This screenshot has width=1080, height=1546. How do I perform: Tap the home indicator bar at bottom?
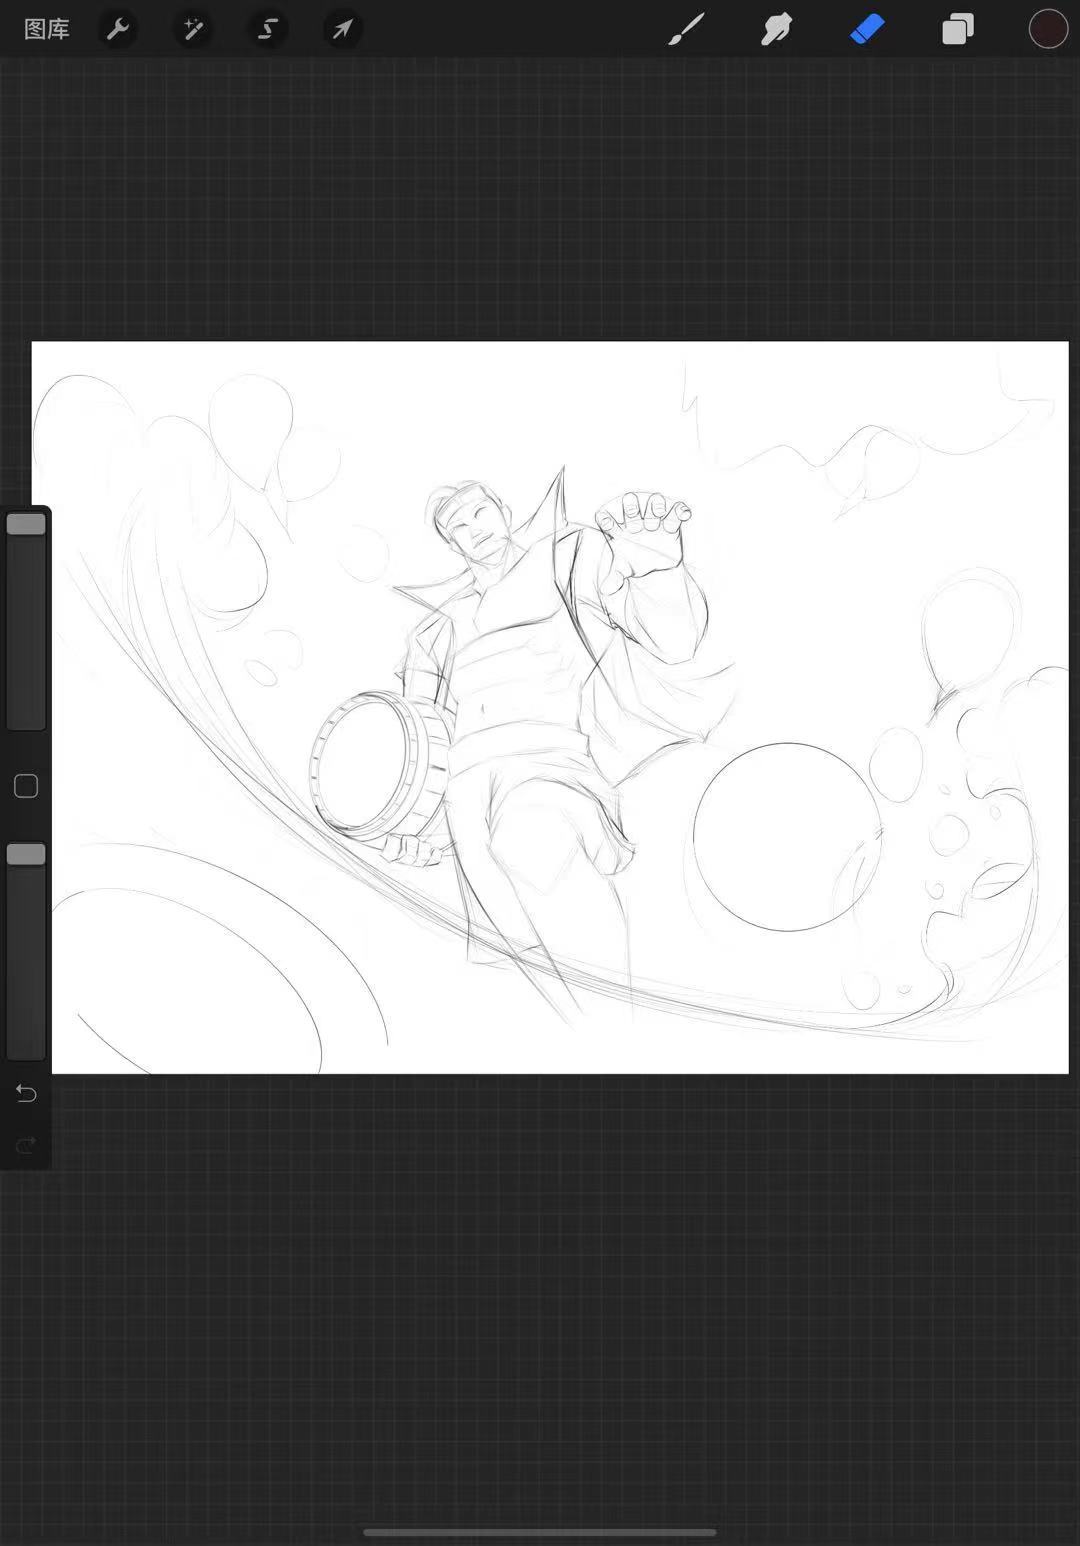(x=540, y=1532)
